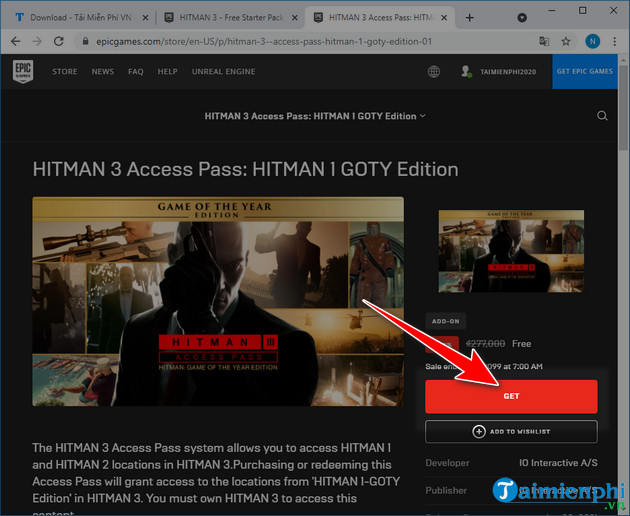Click the small game cover thumbnail
The width and height of the screenshot is (630, 516).
tap(511, 251)
